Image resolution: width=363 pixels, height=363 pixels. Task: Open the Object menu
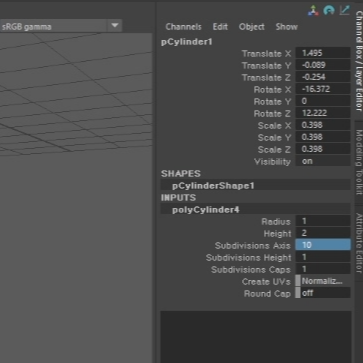252,27
